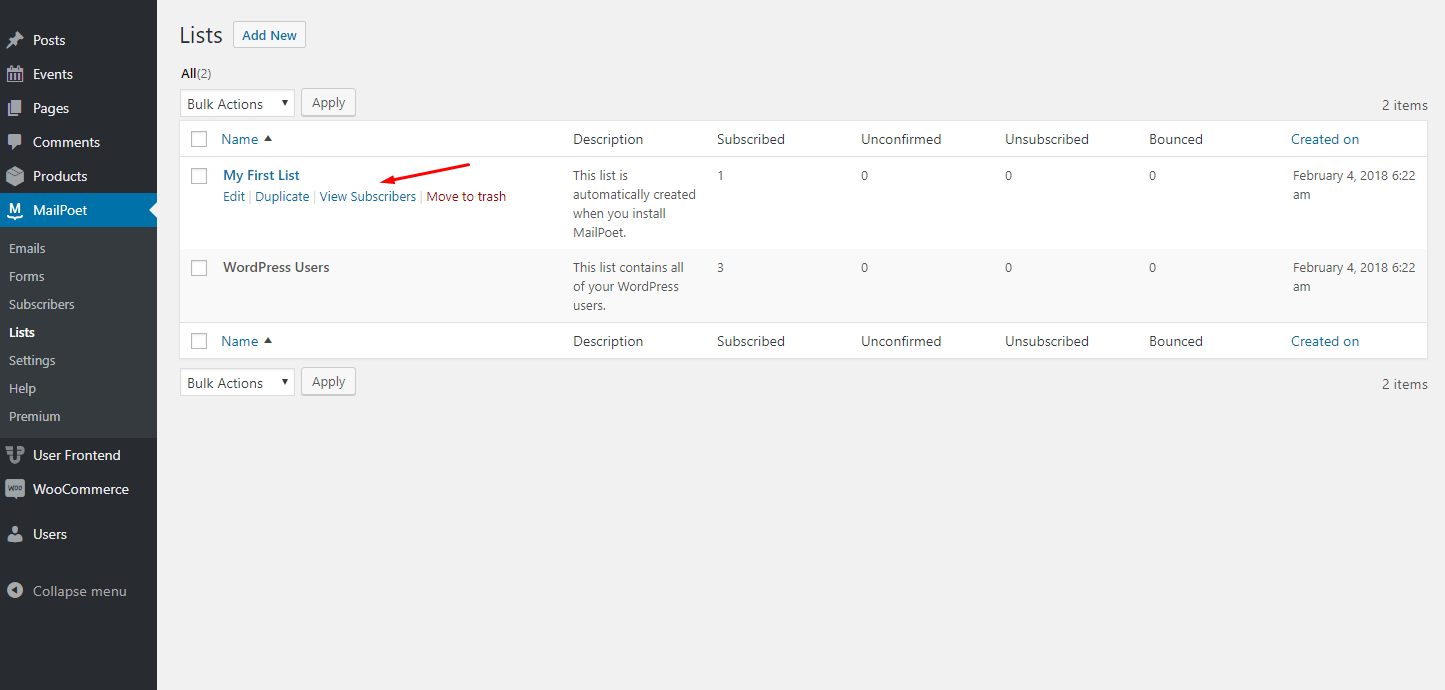Viewport: 1445px width, 690px height.
Task: Click the Lists page heading
Action: [201, 35]
